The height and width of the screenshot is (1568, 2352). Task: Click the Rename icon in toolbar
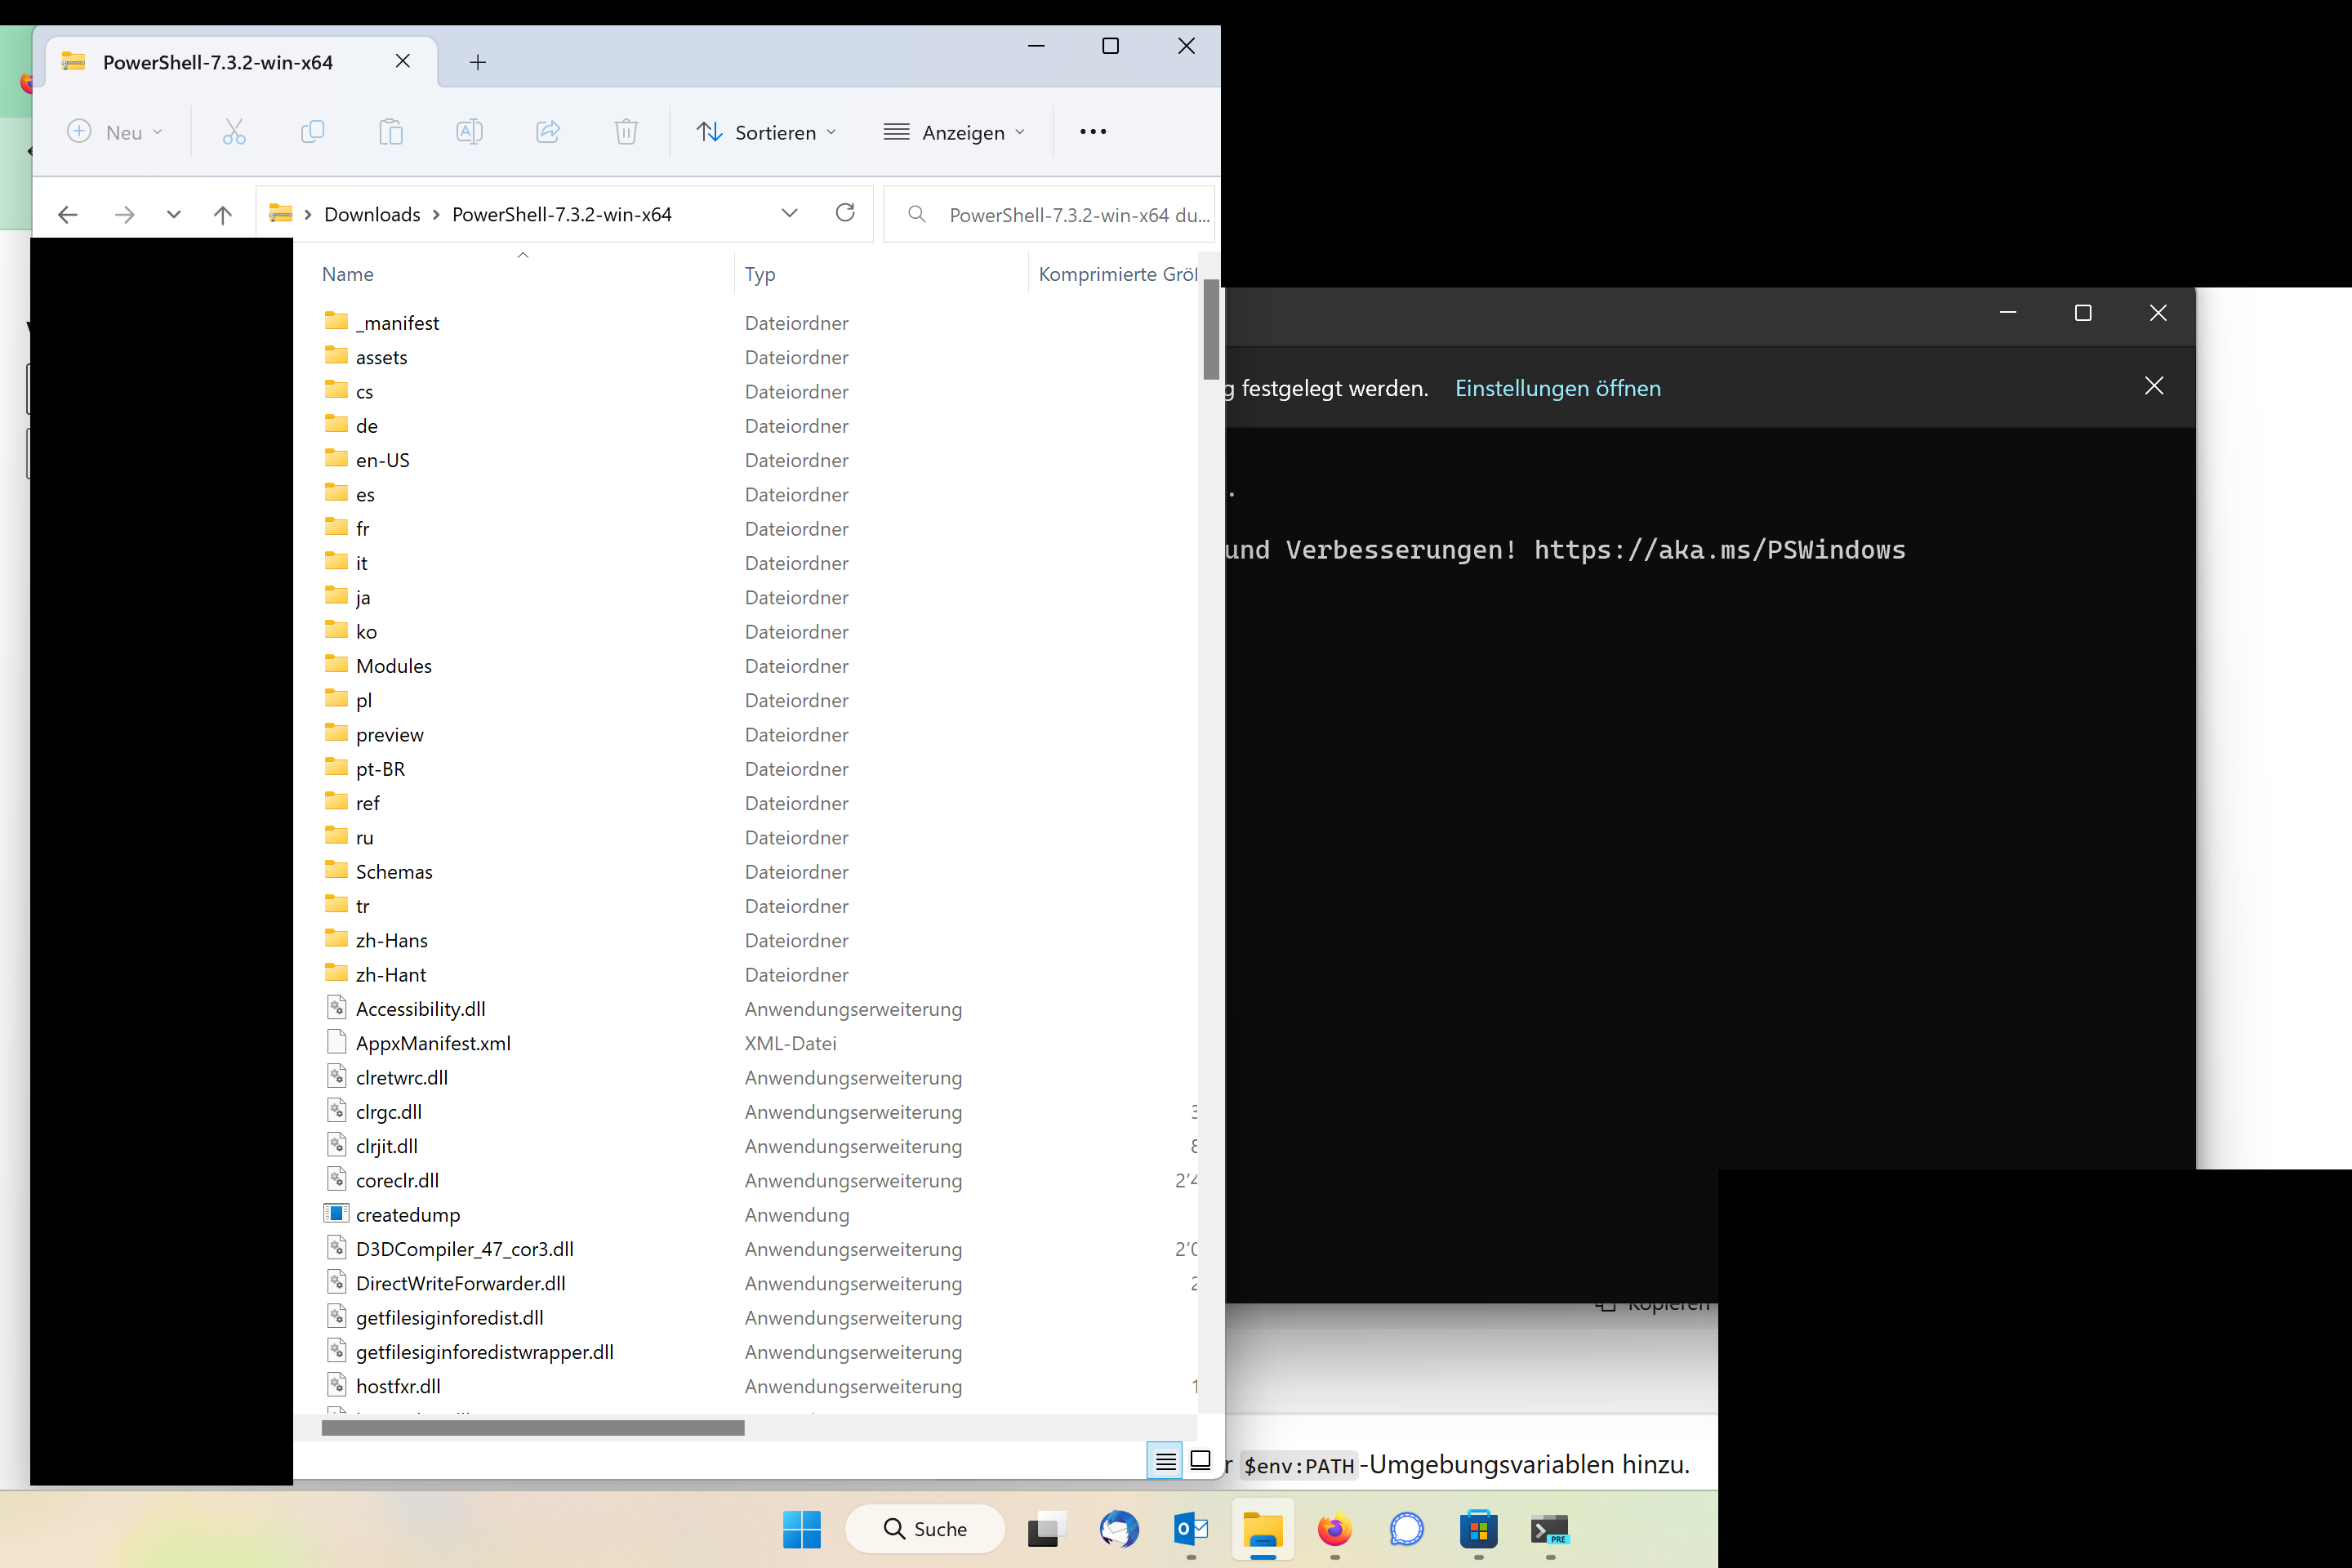[469, 132]
